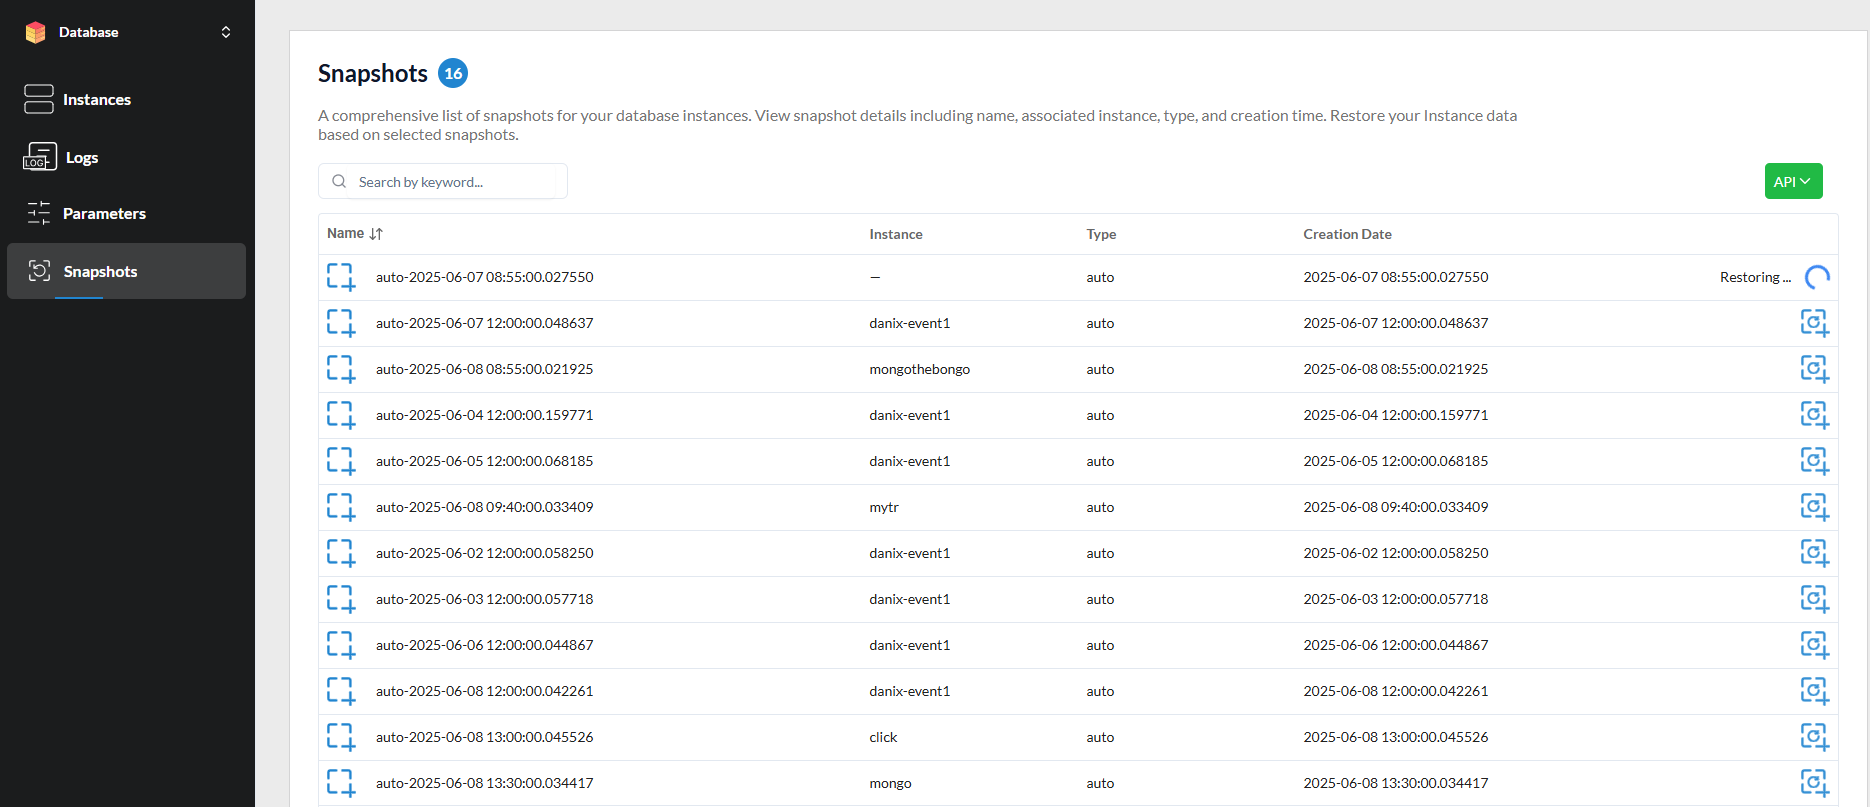Viewport: 1870px width, 807px height.
Task: Click restore icon for mytr snapshot row
Action: (x=1814, y=507)
